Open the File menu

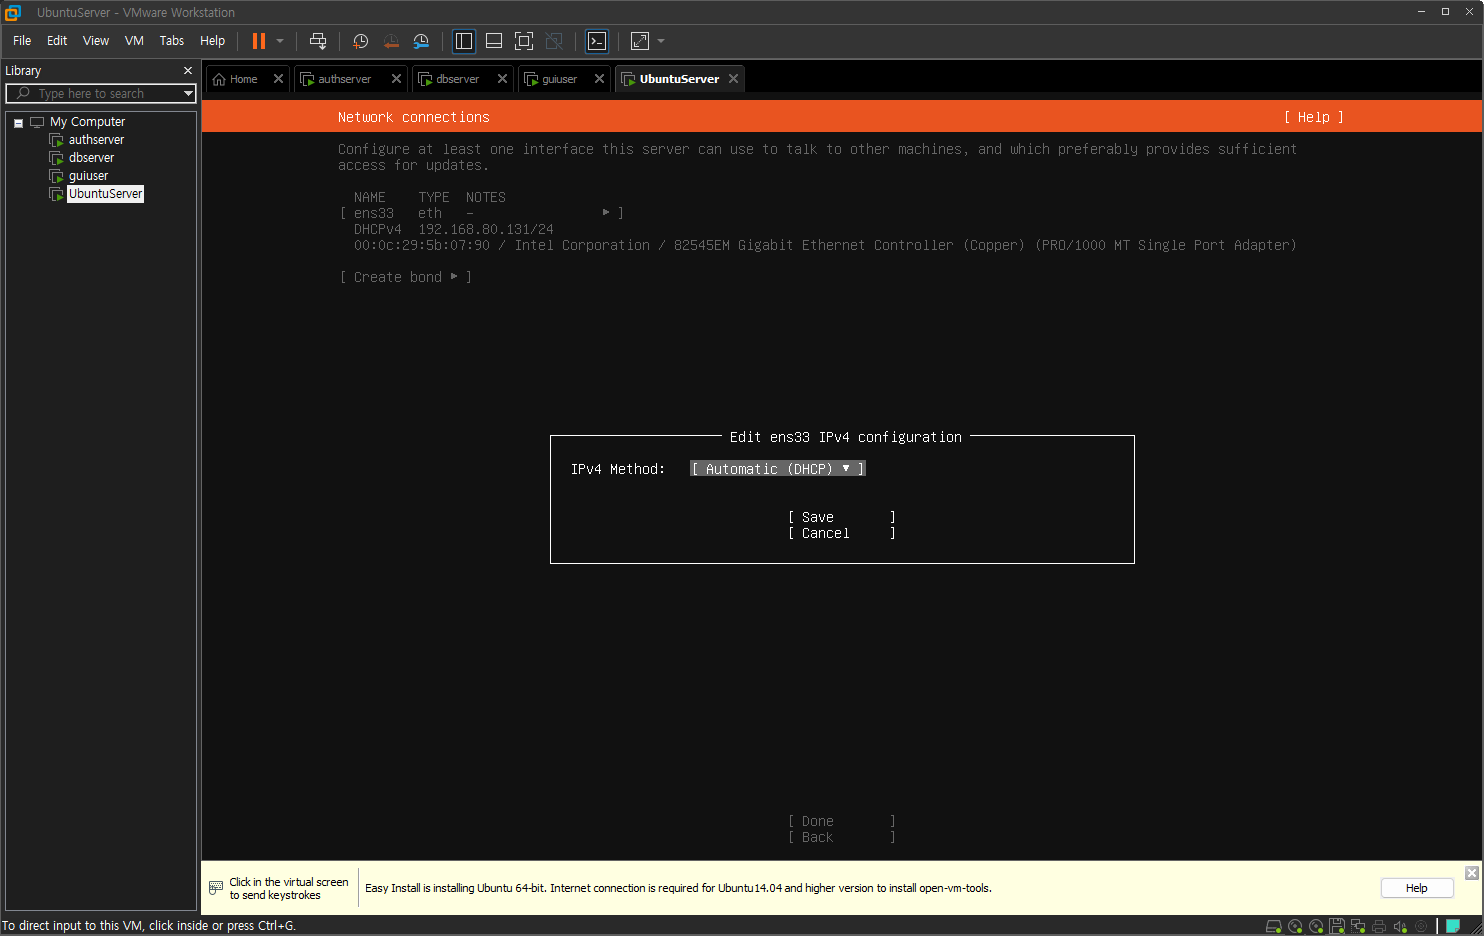pyautogui.click(x=22, y=41)
